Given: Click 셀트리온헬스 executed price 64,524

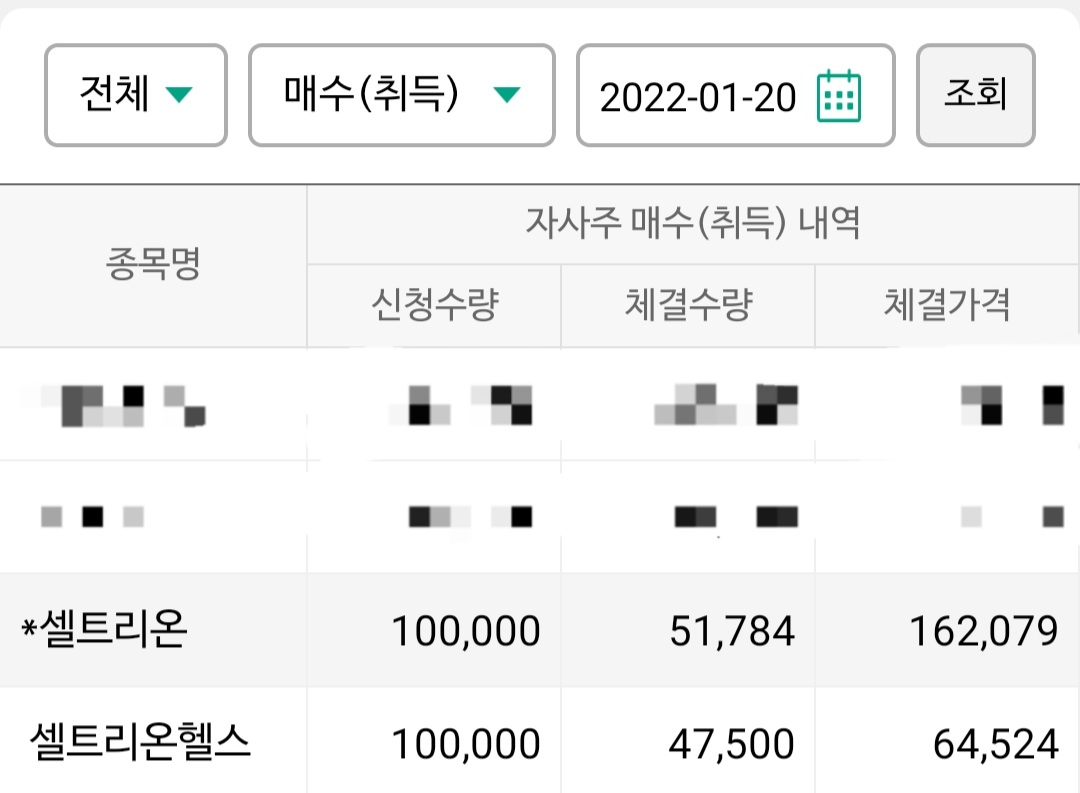Looking at the screenshot, I should tap(996, 744).
